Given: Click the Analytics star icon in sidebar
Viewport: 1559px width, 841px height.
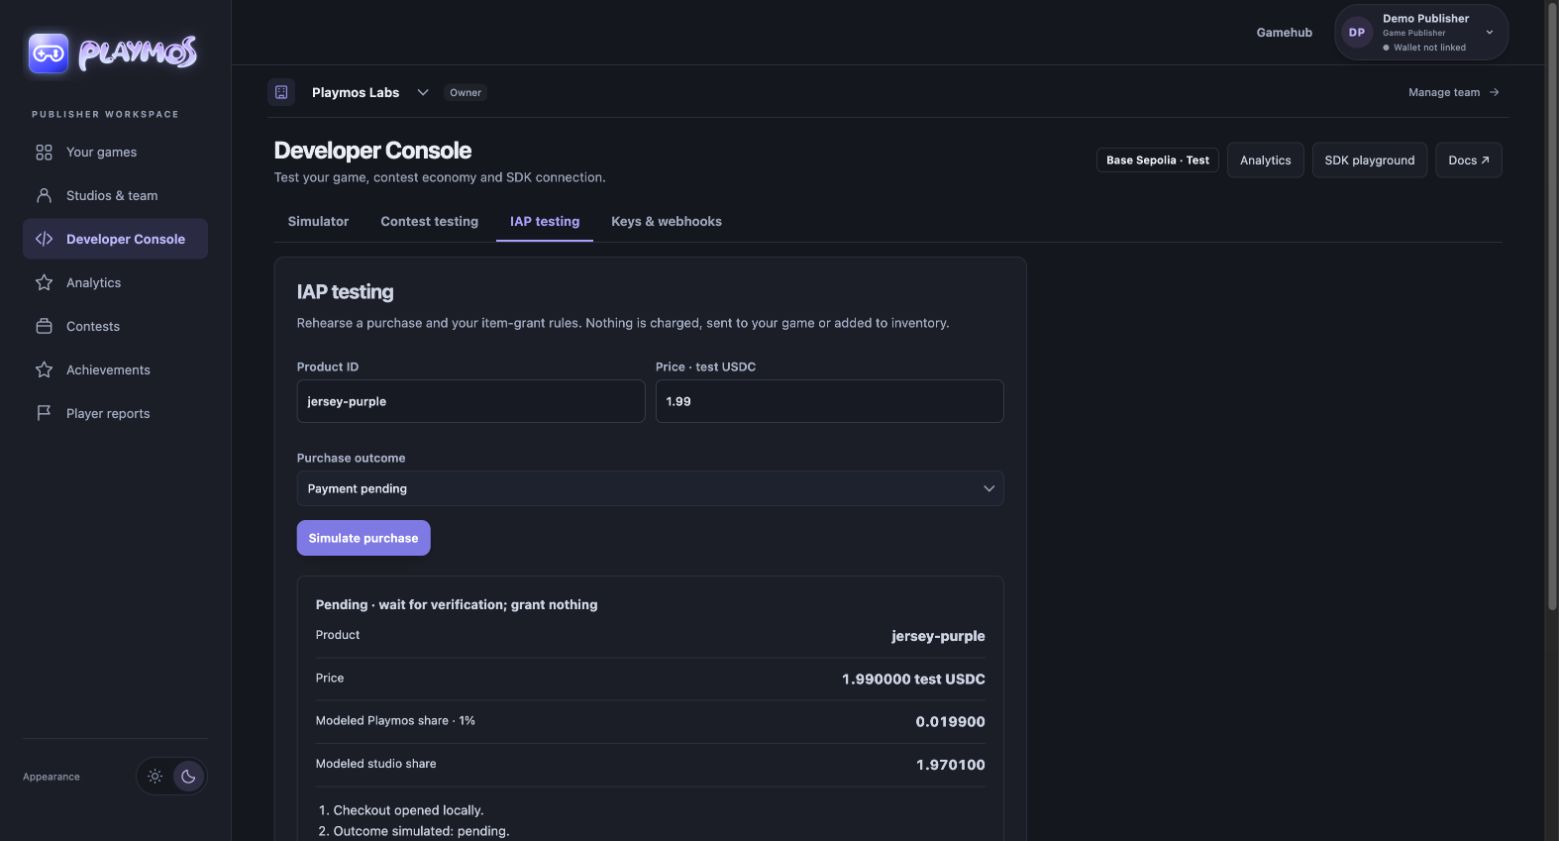Looking at the screenshot, I should pos(44,283).
